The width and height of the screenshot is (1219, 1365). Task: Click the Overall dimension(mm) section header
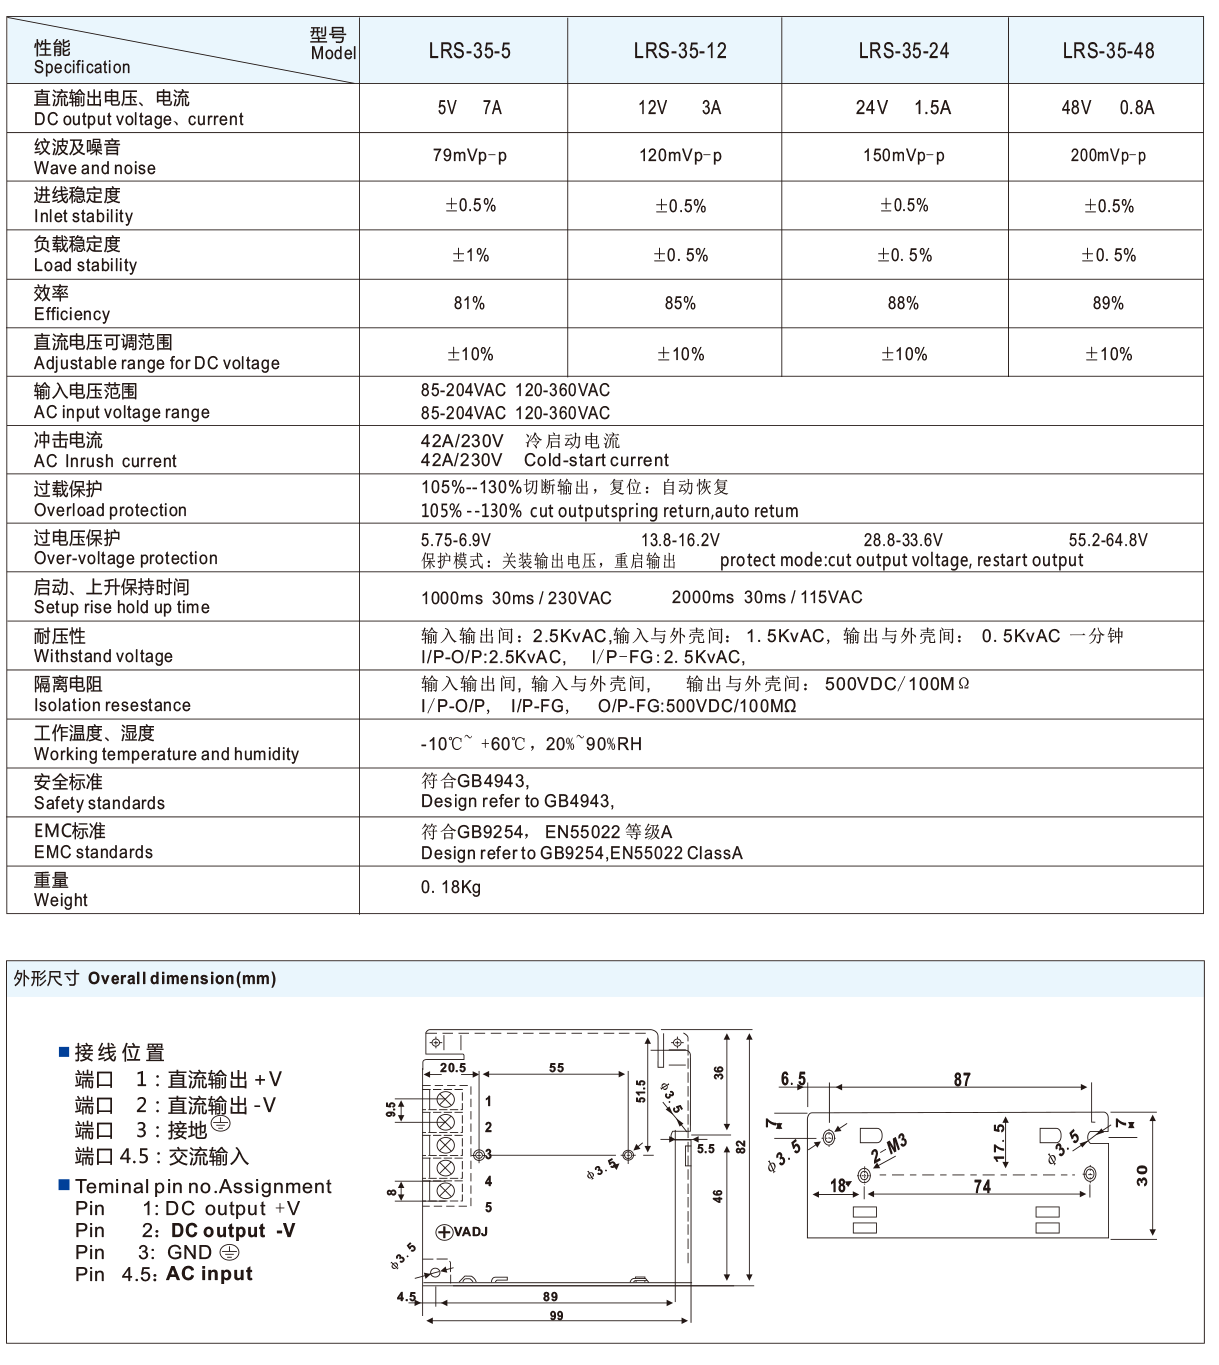pos(145,979)
